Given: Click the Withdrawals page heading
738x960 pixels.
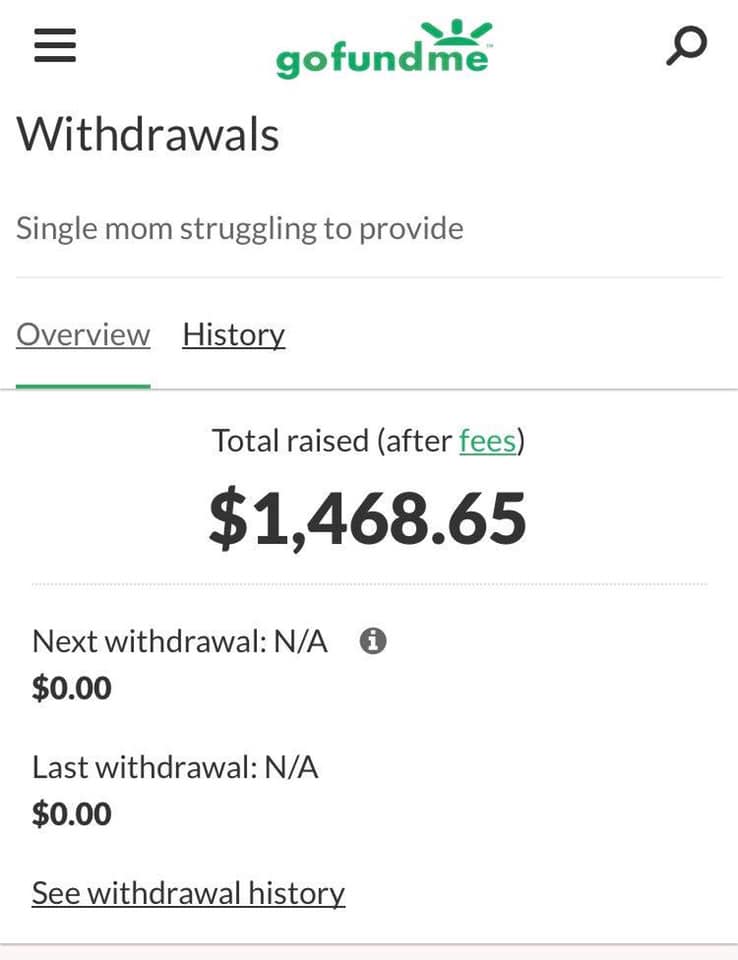Looking at the screenshot, I should [148, 134].
